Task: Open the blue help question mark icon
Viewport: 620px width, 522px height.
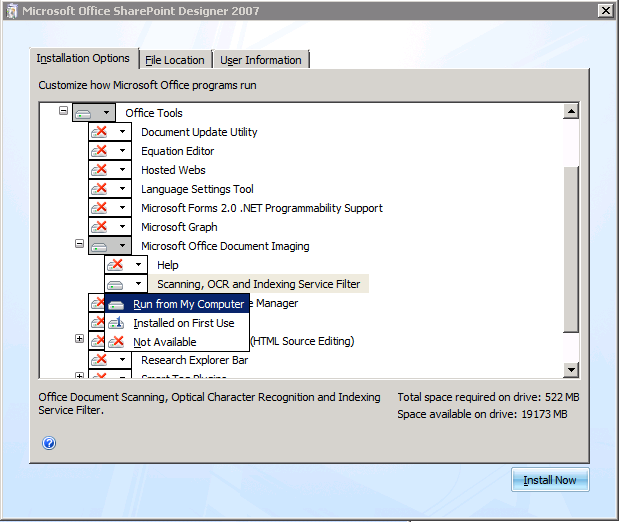Action: tap(49, 443)
